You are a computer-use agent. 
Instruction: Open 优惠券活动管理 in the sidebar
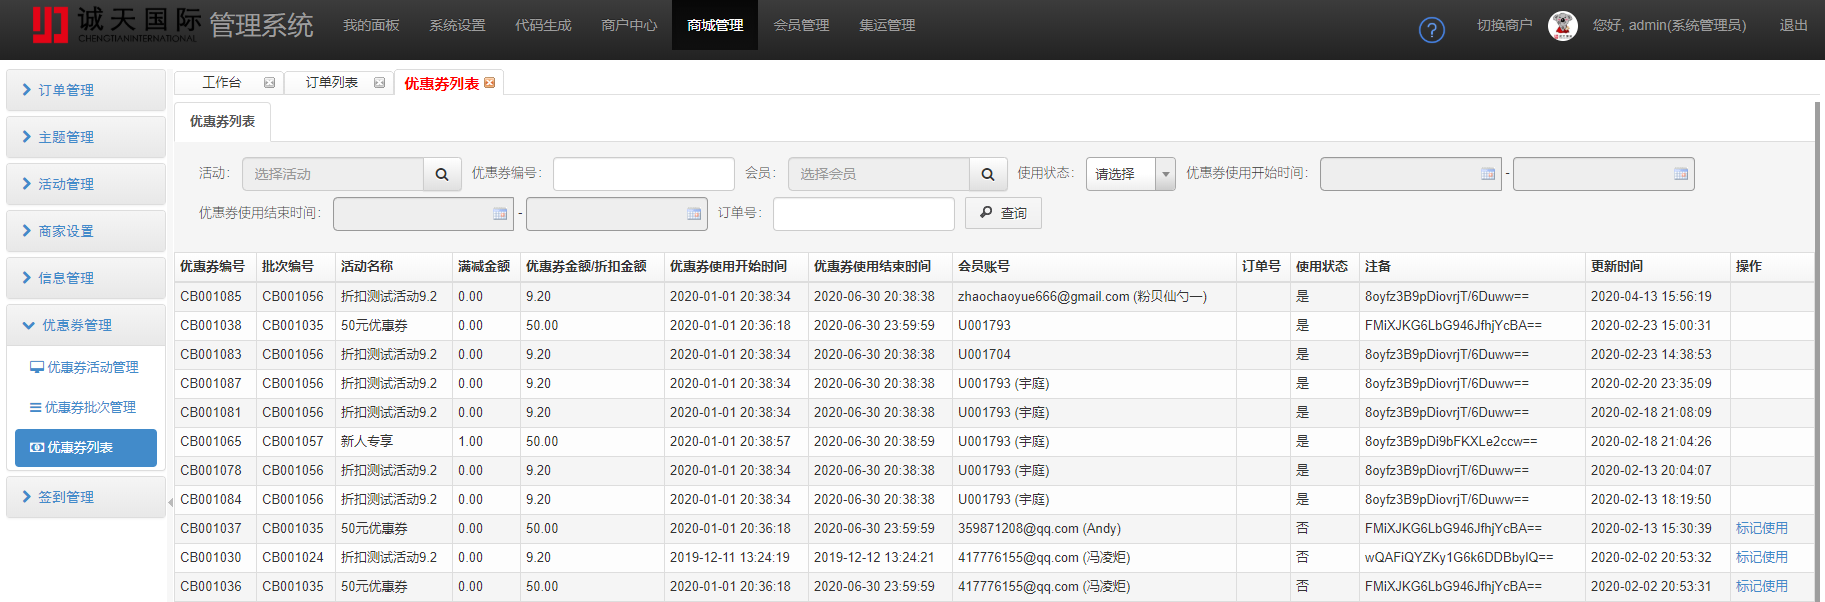coord(85,367)
